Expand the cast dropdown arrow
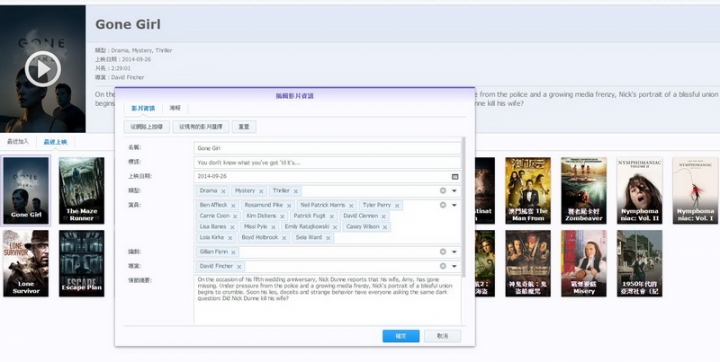The height and width of the screenshot is (362, 720). pyautogui.click(x=454, y=205)
